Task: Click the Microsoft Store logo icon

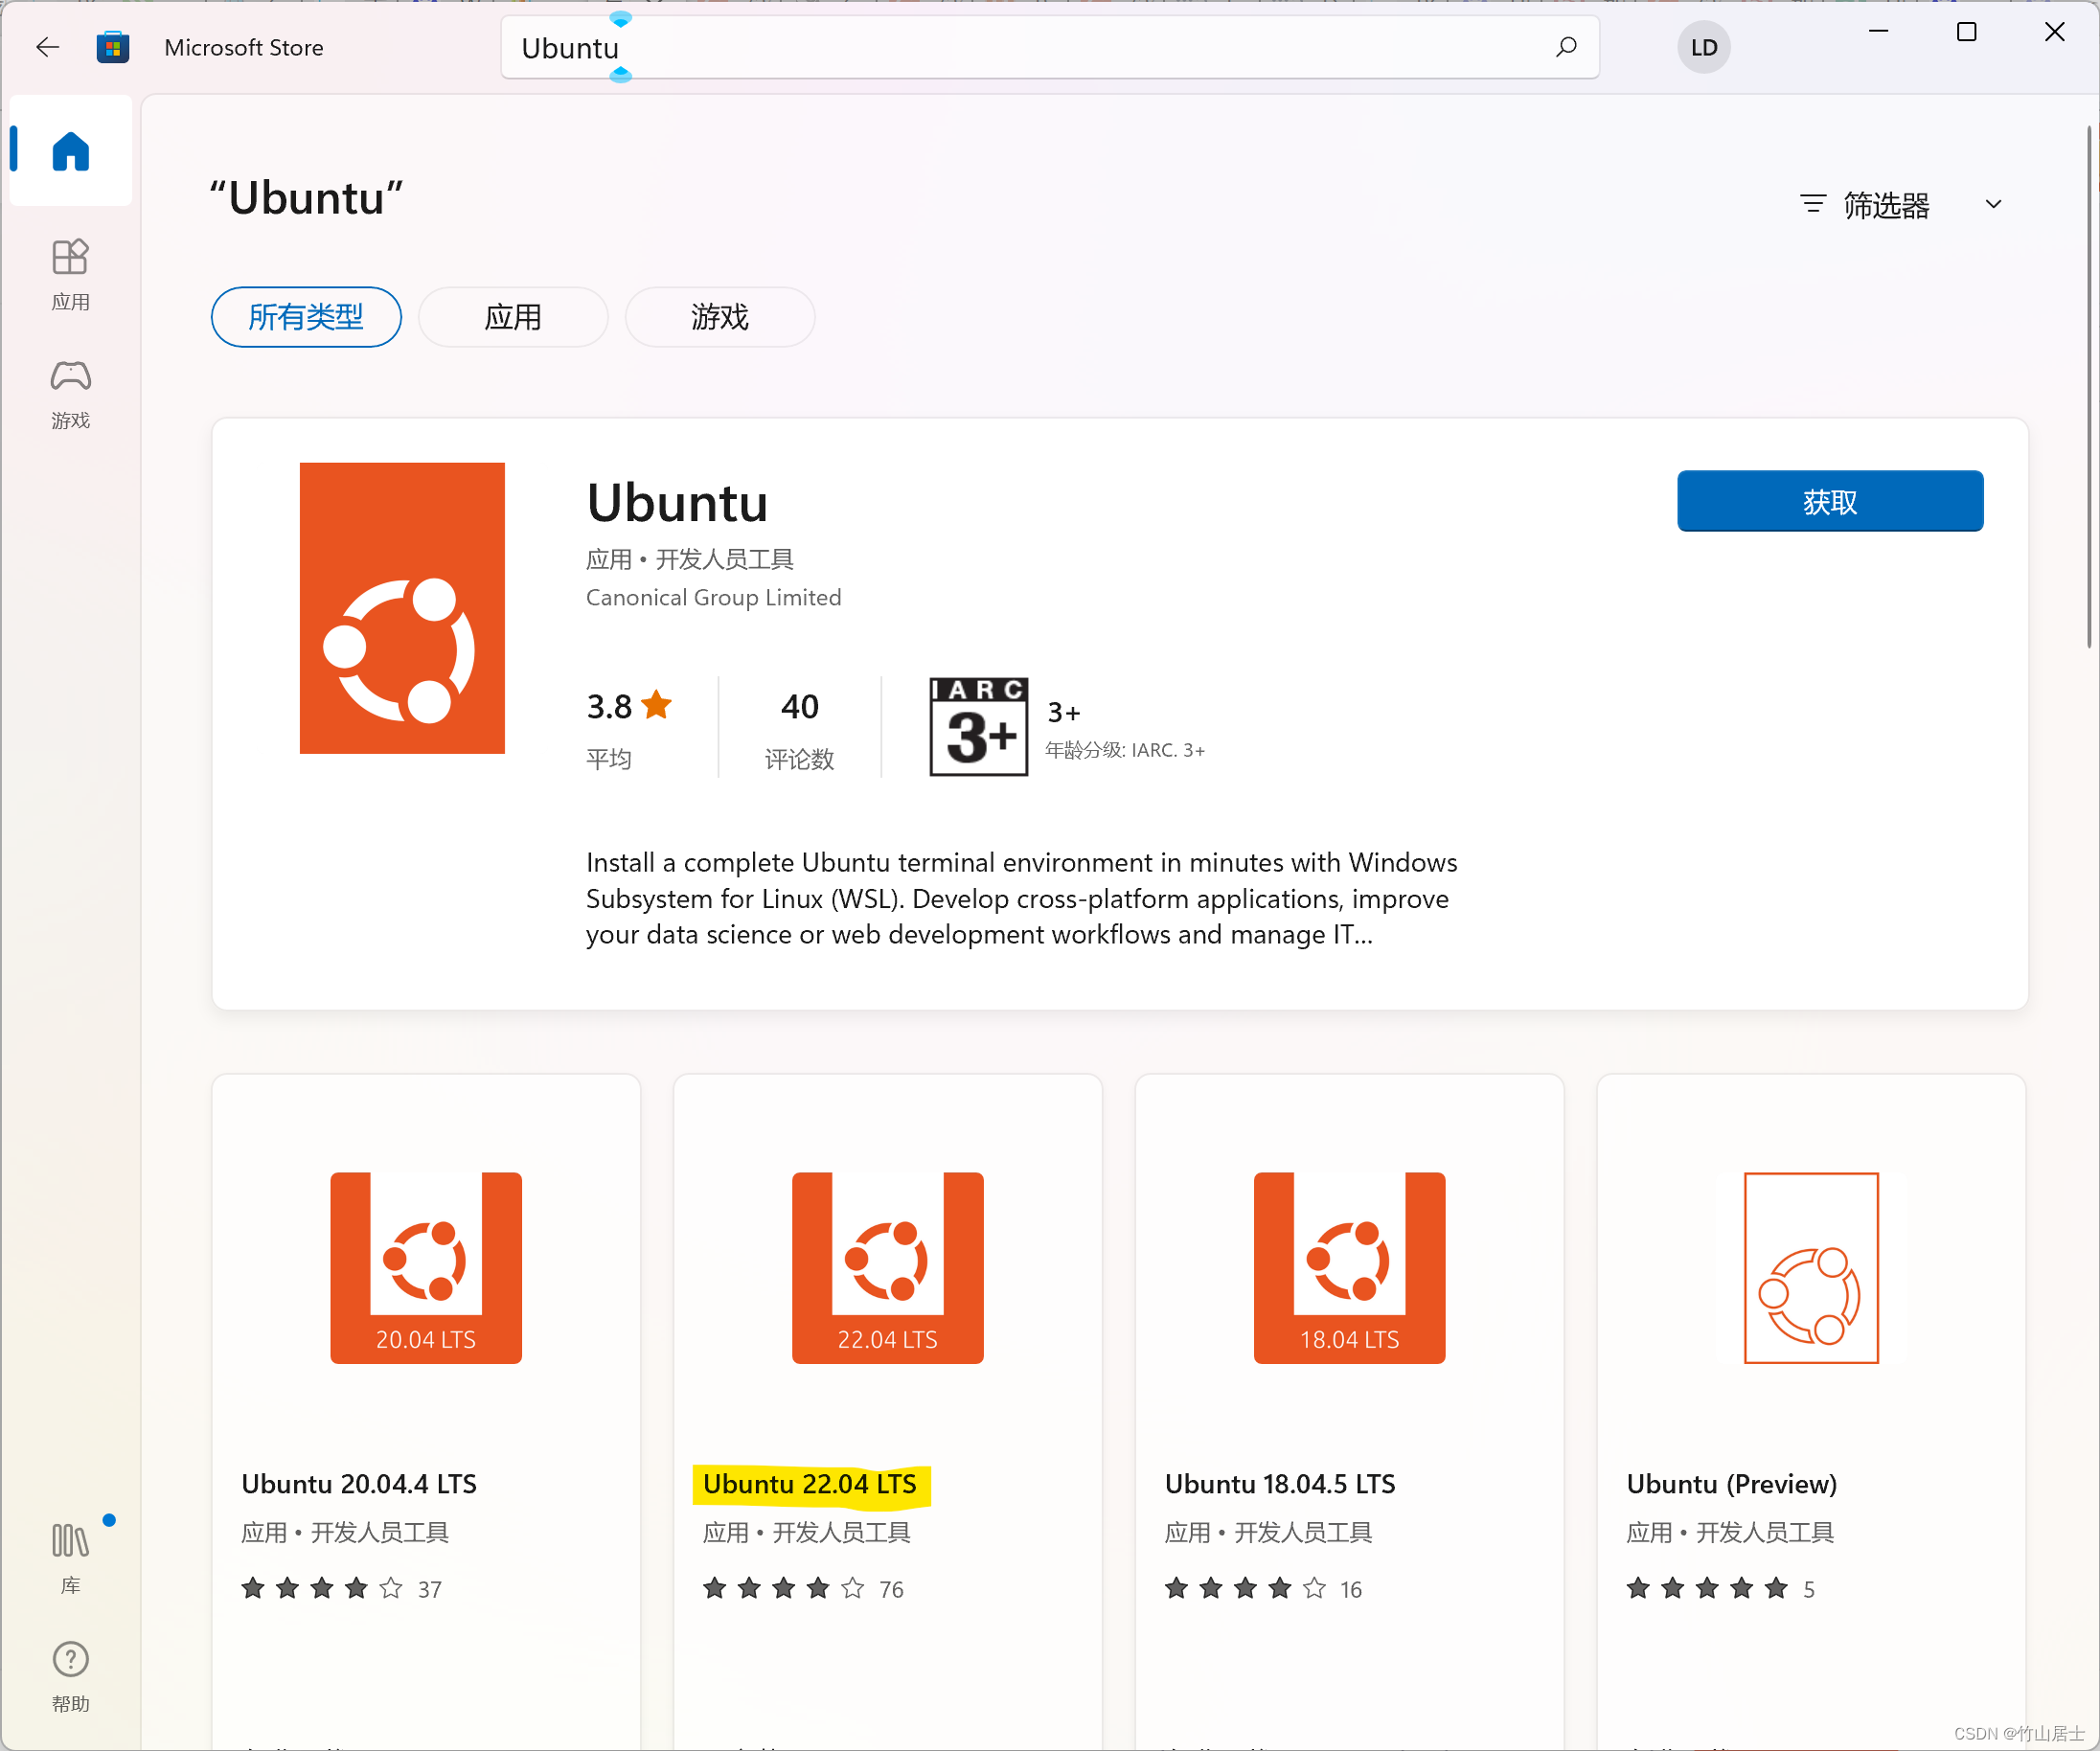Action: tap(113, 47)
